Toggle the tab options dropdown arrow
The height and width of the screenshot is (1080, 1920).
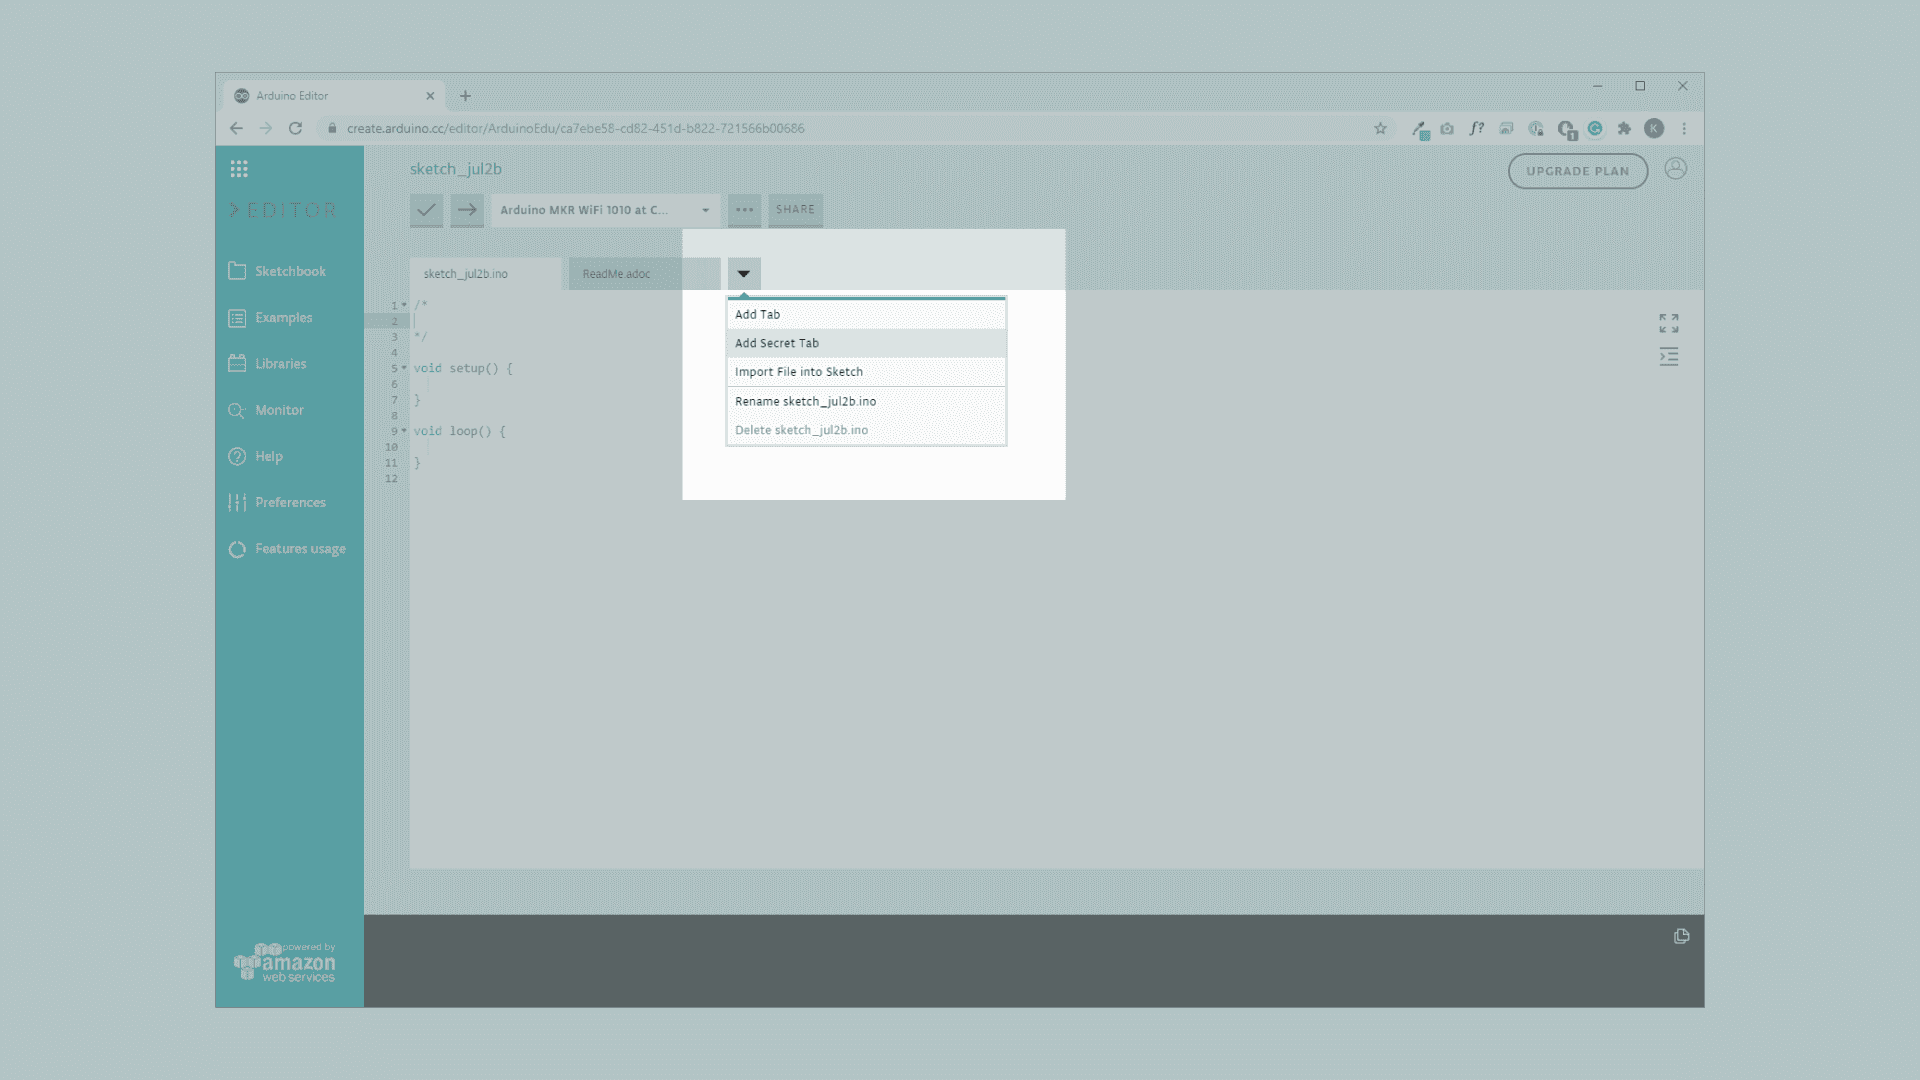(744, 274)
